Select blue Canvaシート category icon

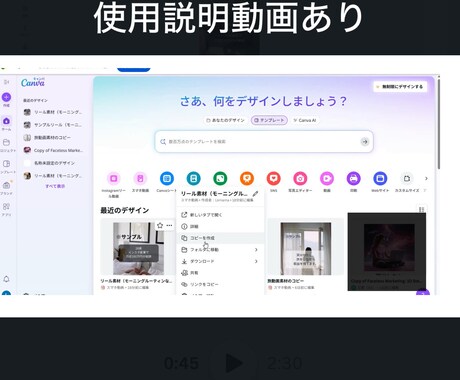[x=167, y=179]
